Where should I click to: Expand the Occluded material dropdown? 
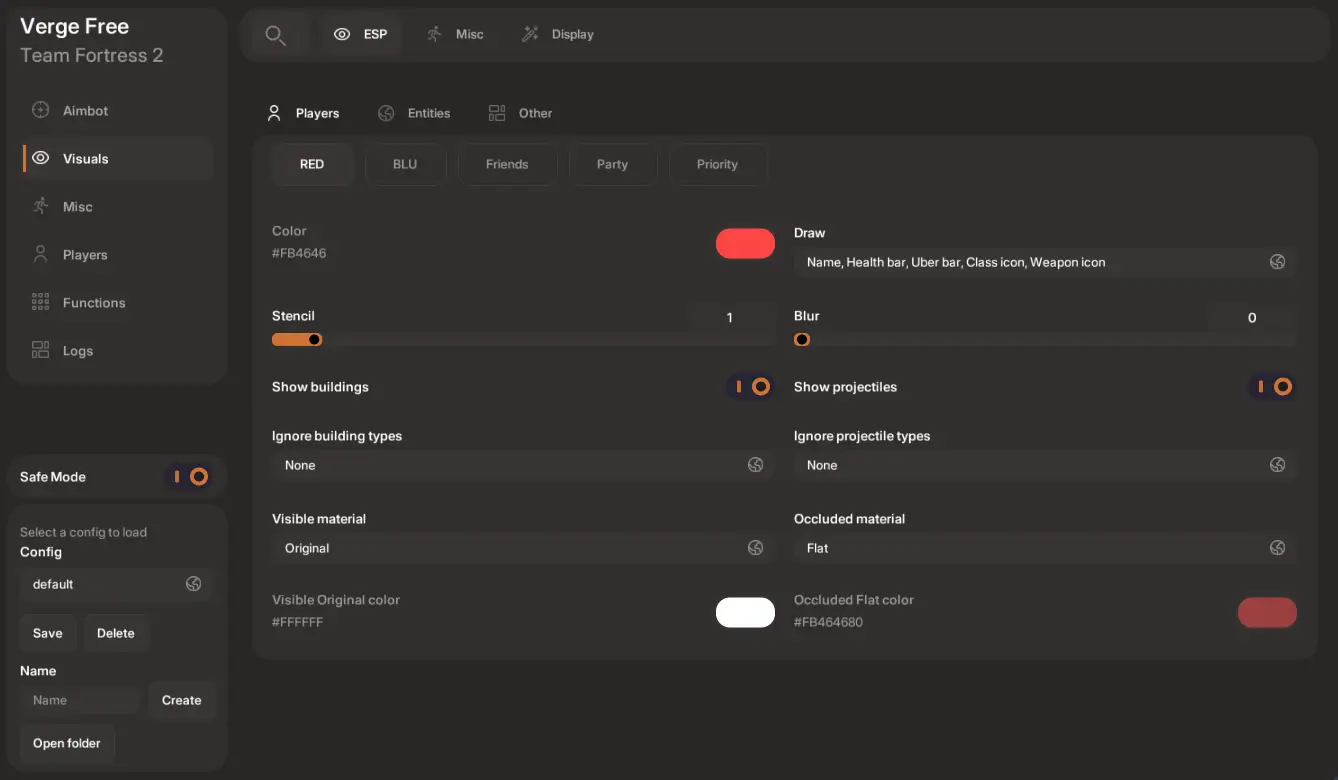pyautogui.click(x=1045, y=548)
